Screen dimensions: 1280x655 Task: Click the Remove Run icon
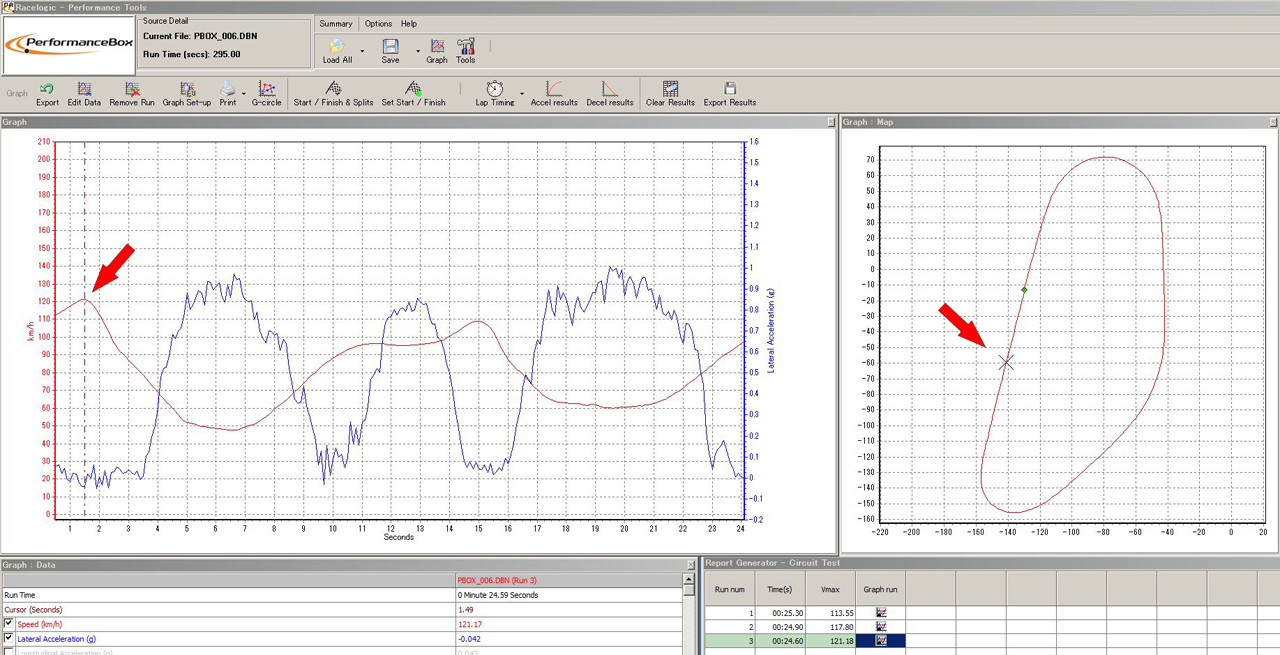pyautogui.click(x=132, y=90)
